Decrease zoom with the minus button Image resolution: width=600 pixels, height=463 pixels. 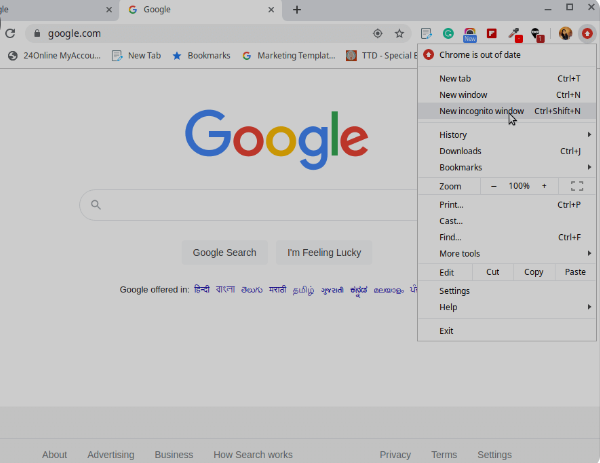(494, 186)
